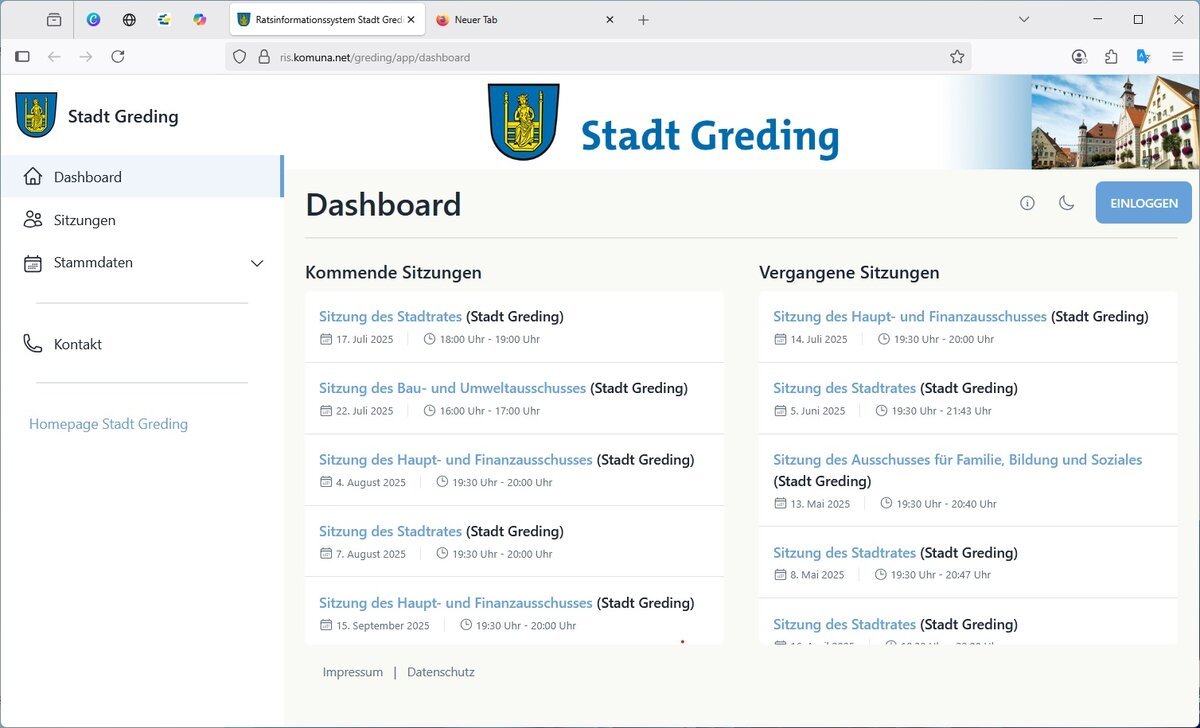The image size is (1200, 728).
Task: Close the Neuer Tab browser tab
Action: (610, 20)
